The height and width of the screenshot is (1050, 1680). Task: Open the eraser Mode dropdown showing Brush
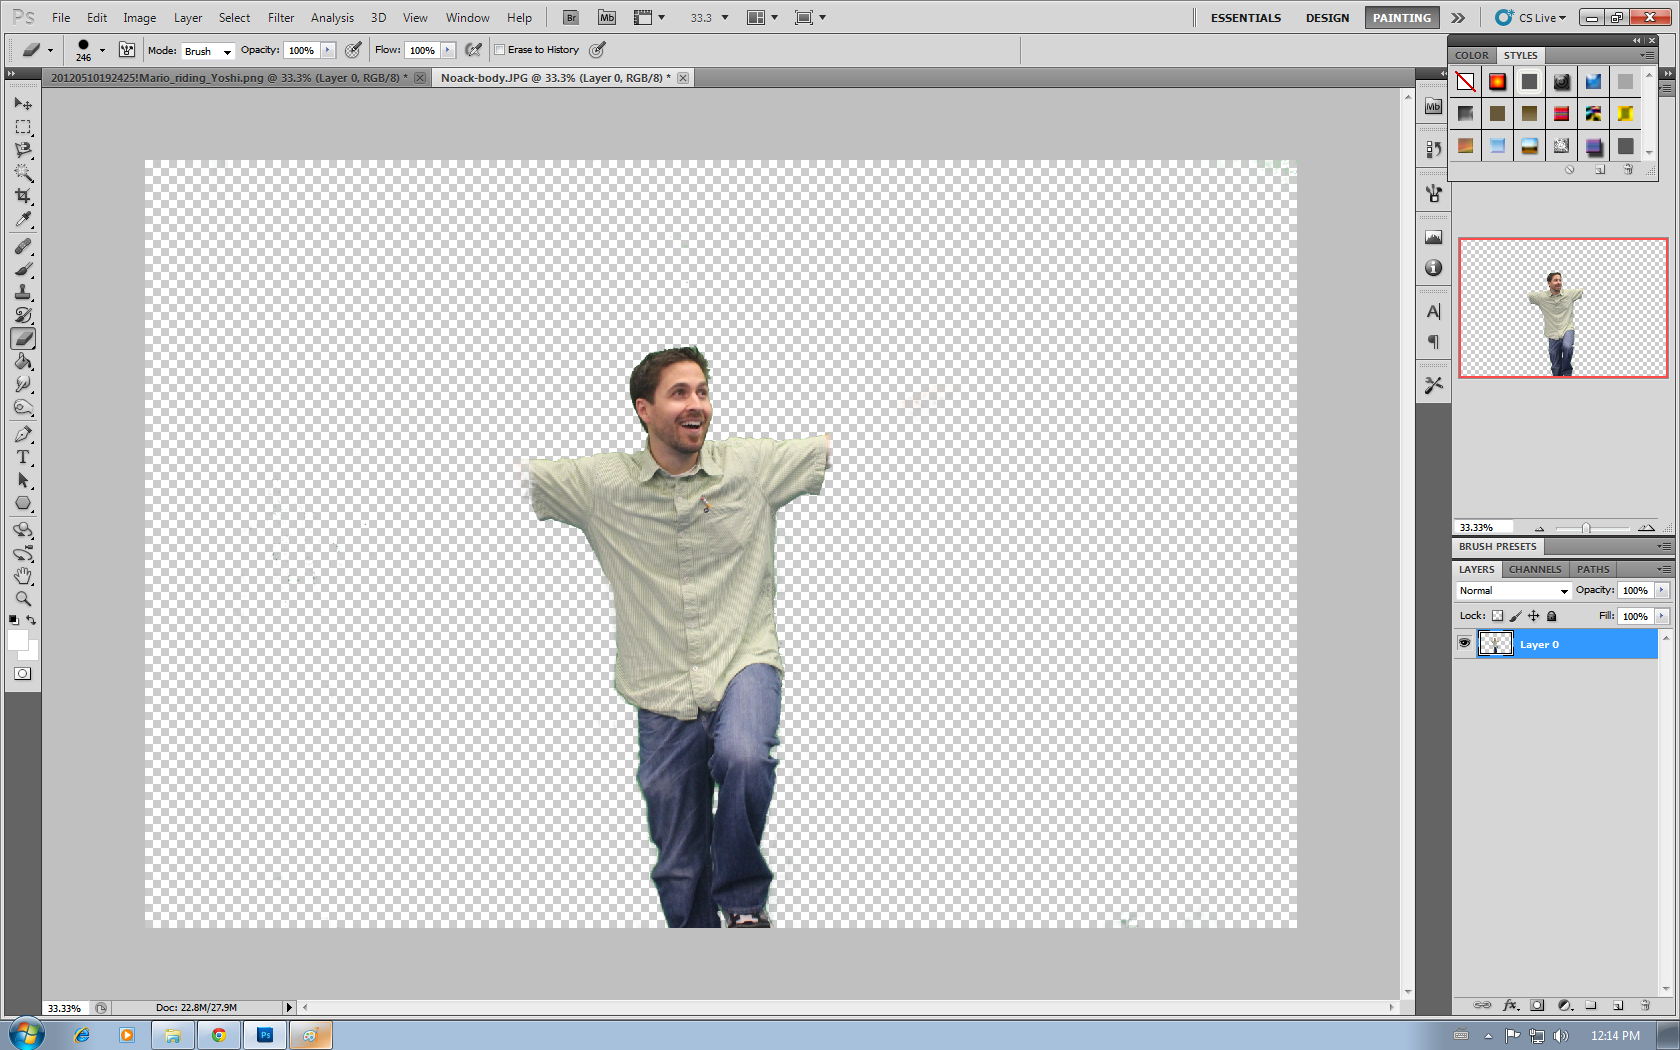point(207,51)
